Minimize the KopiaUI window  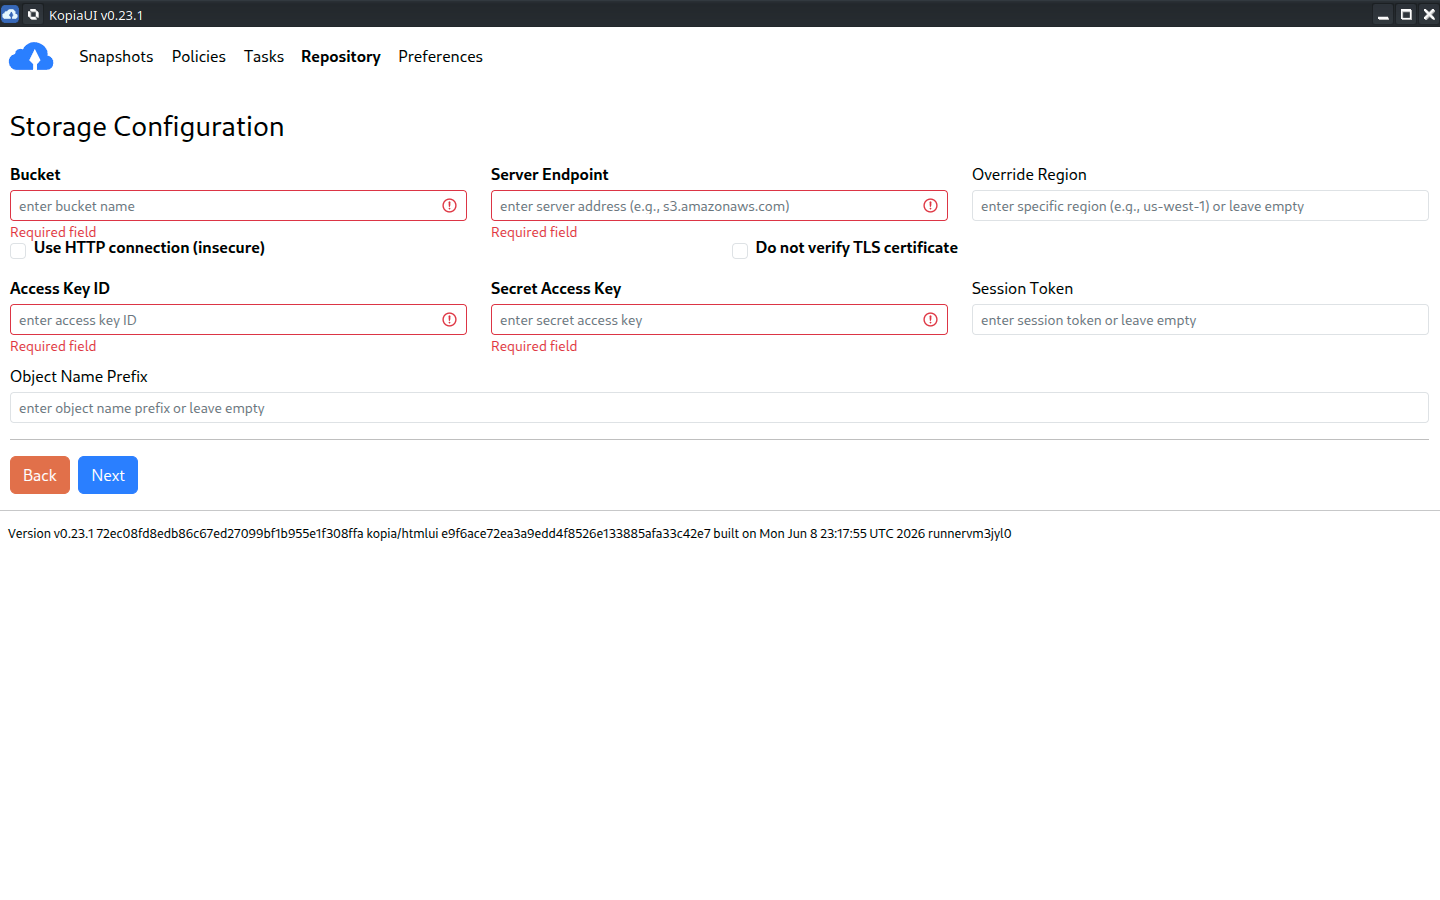point(1383,14)
